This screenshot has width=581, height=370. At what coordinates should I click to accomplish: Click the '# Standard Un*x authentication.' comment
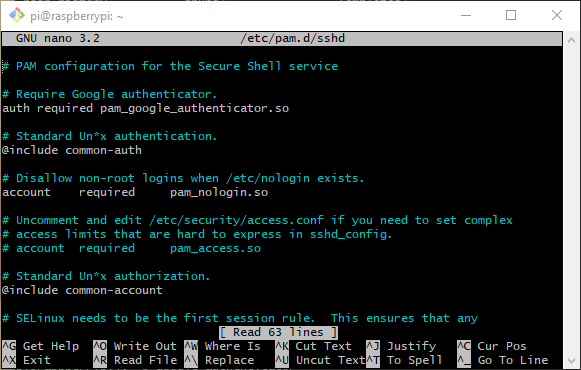110,136
